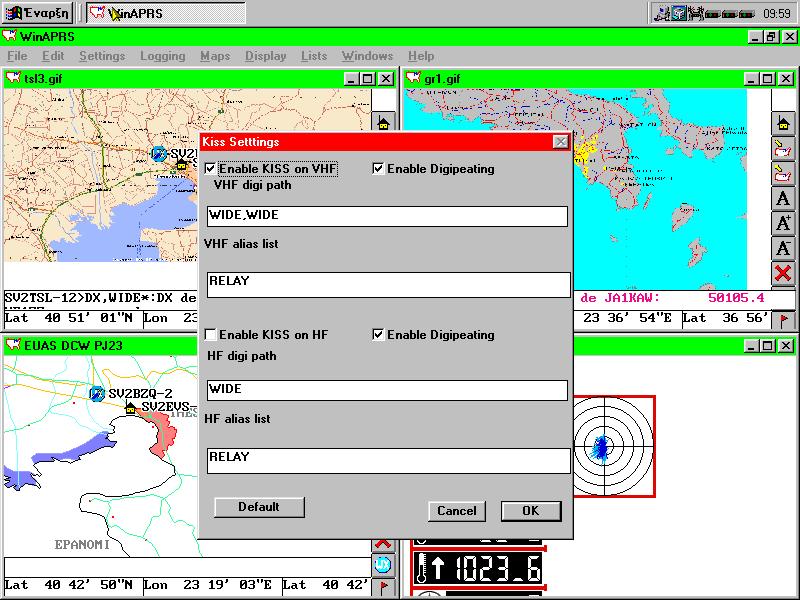
Task: Click the gr1.gif window title icon
Action: [x=413, y=79]
